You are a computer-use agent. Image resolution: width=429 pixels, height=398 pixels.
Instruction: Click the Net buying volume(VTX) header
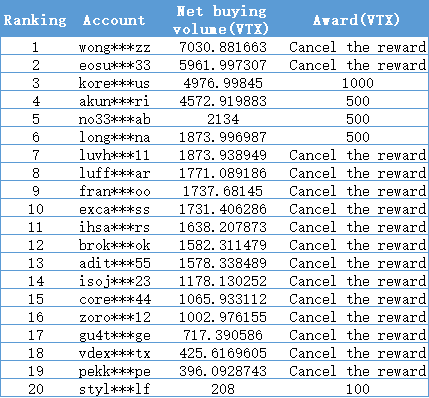pos(221,20)
